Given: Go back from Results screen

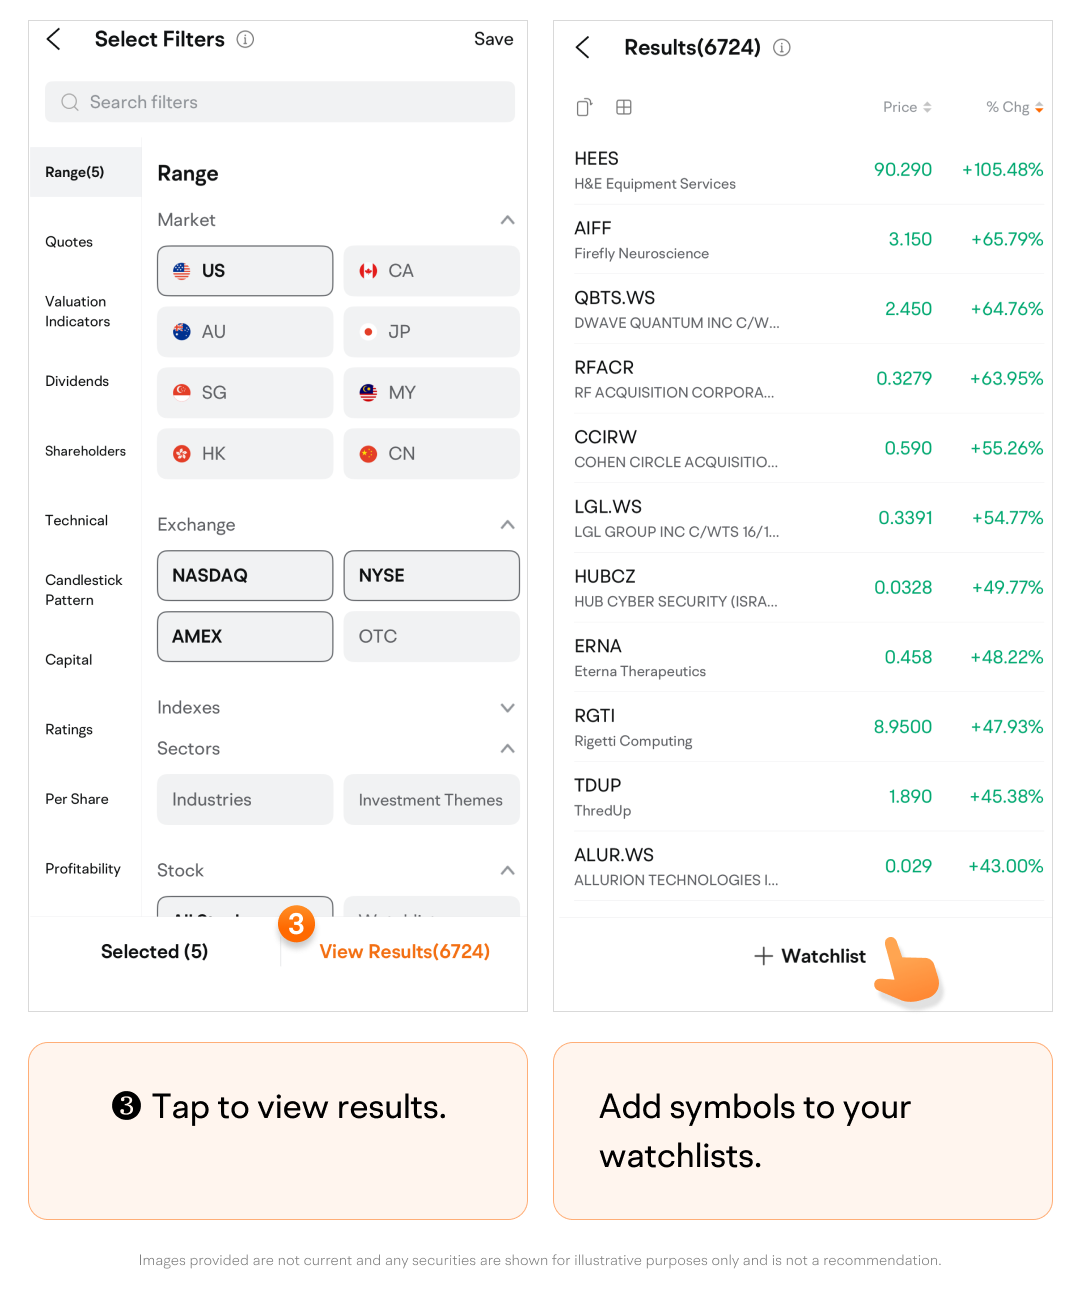Looking at the screenshot, I should [583, 47].
